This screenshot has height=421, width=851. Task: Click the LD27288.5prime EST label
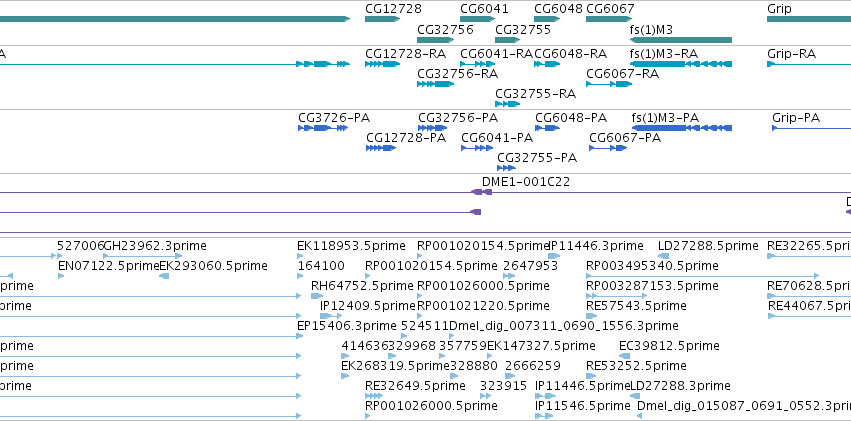(708, 246)
